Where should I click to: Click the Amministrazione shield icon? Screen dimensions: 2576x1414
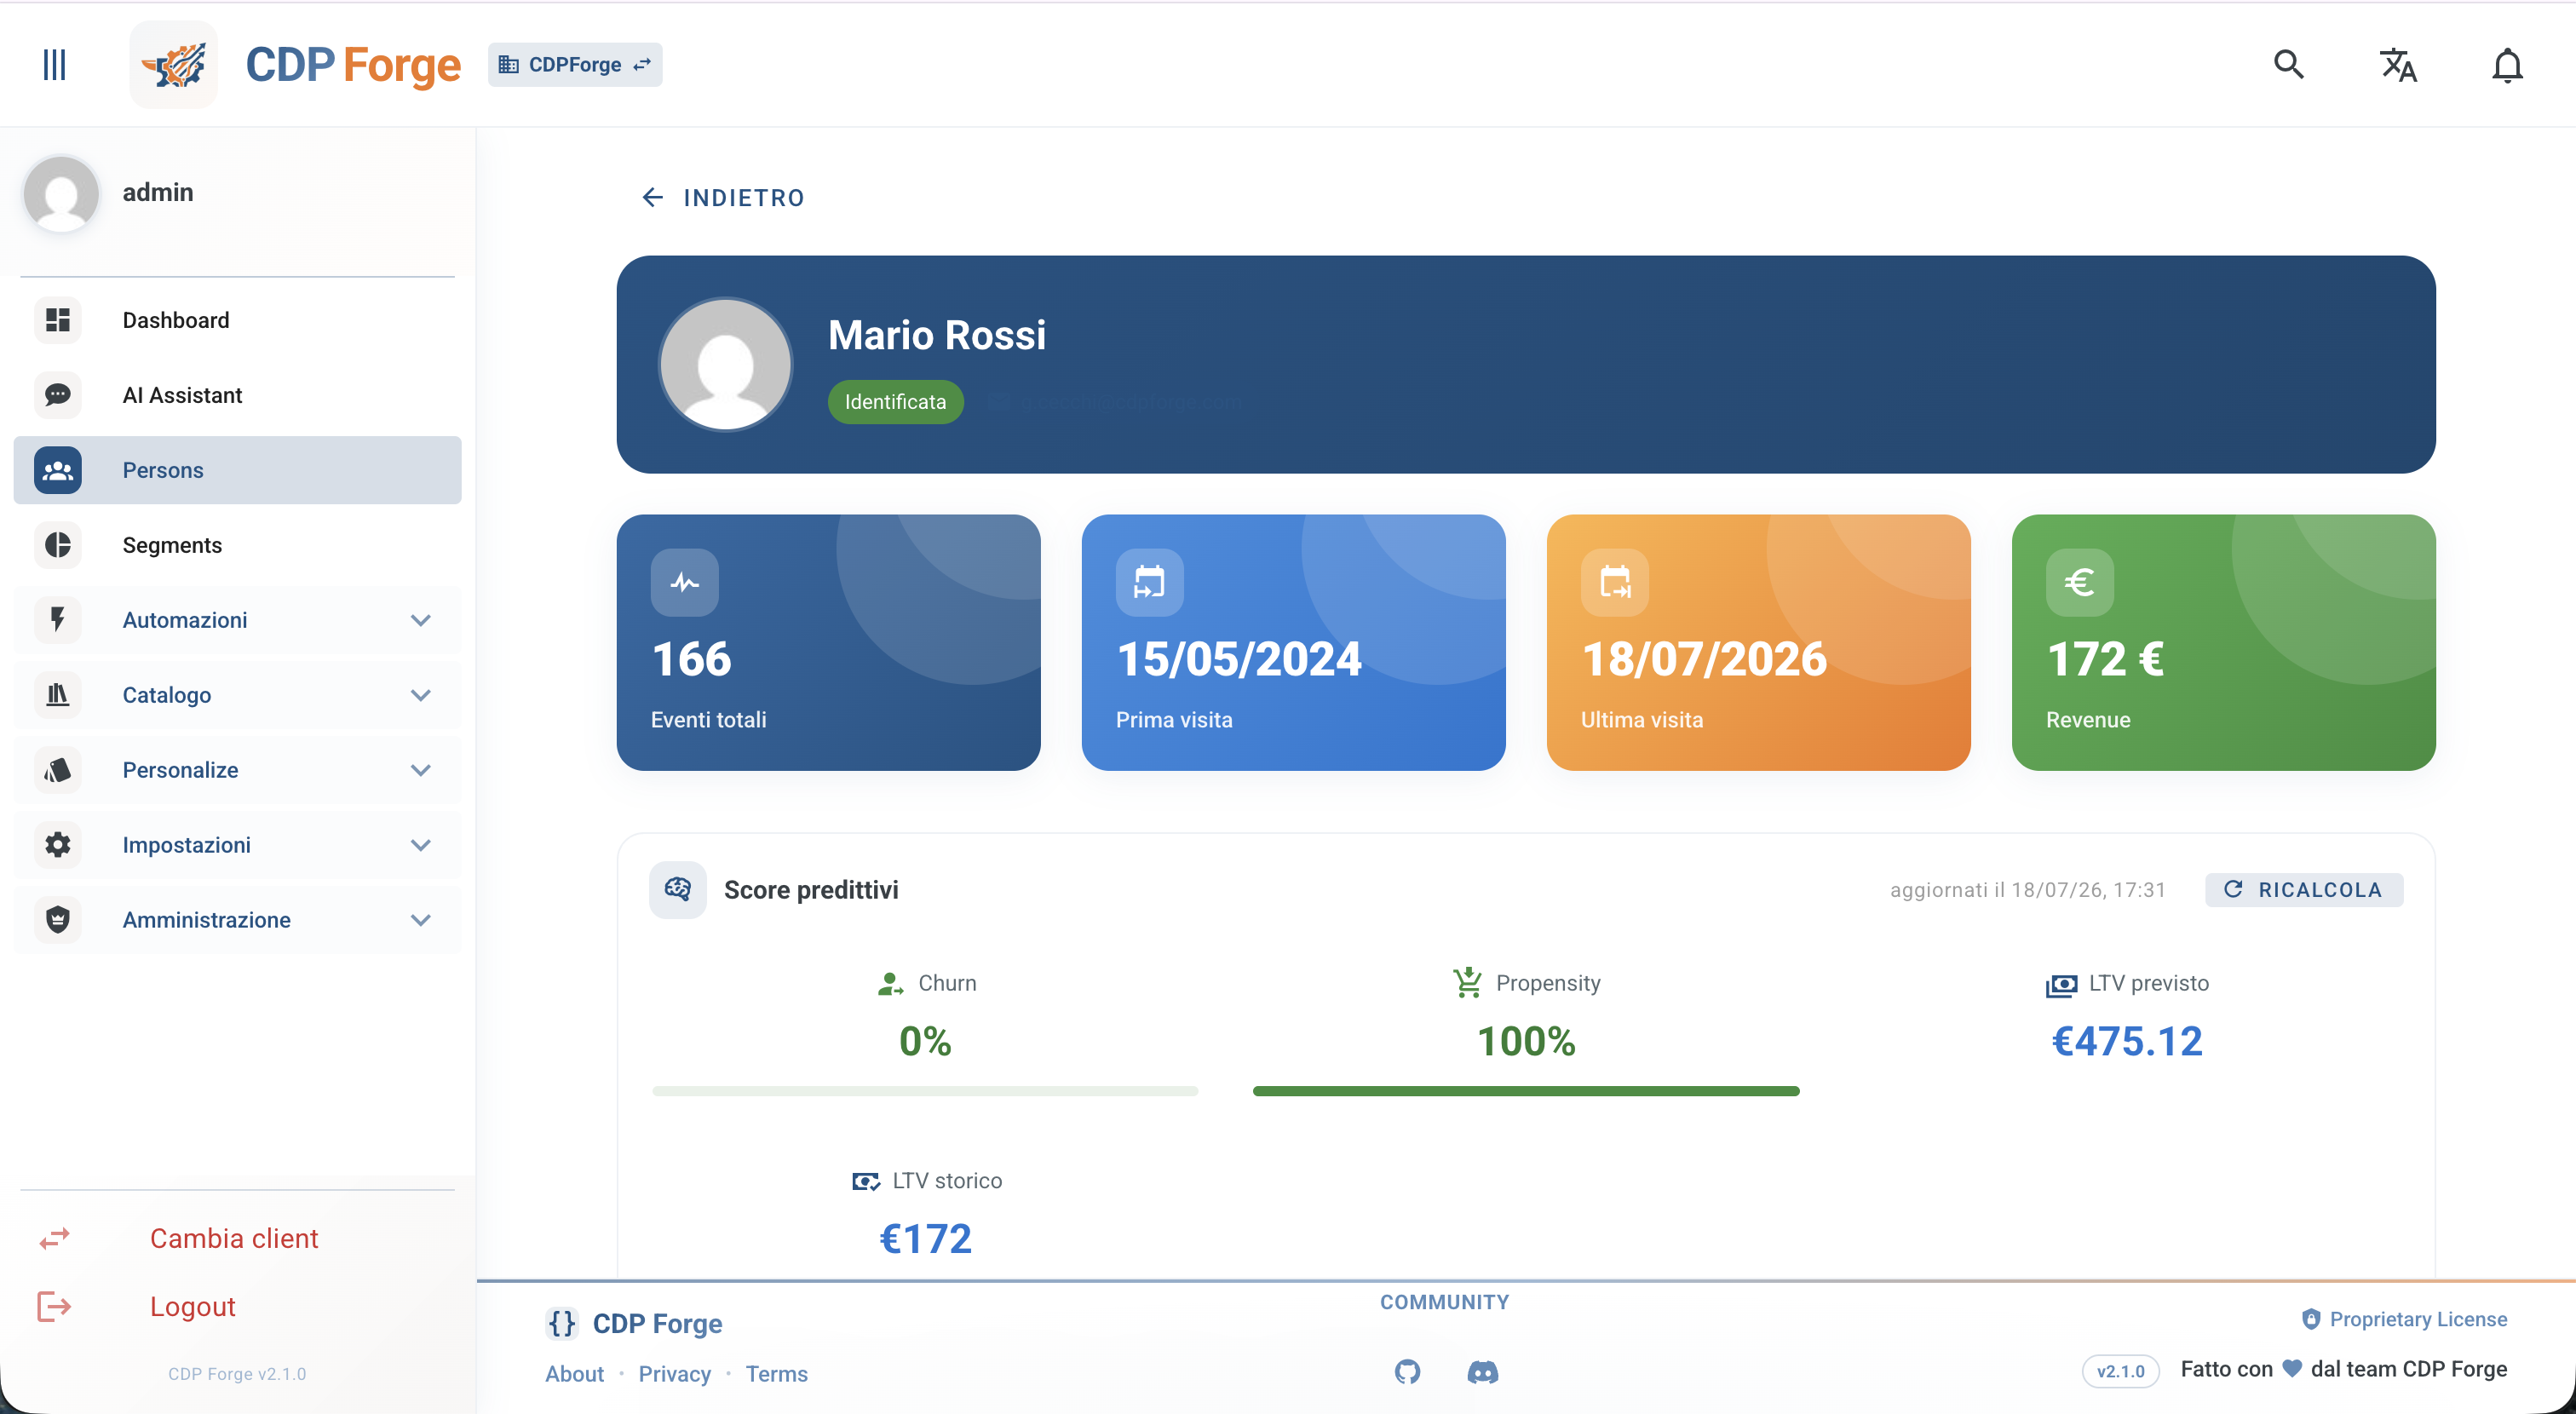[x=58, y=920]
